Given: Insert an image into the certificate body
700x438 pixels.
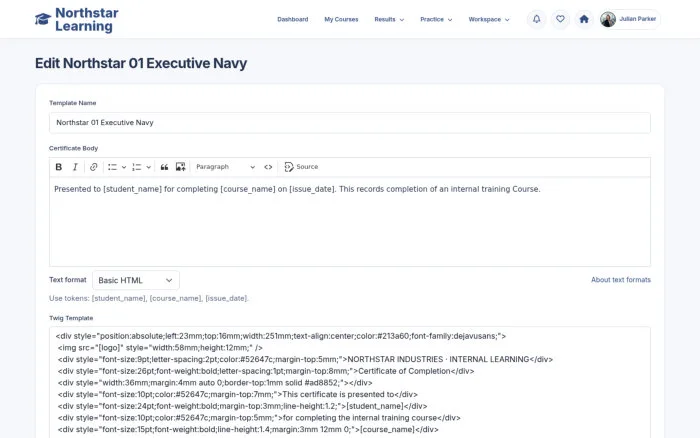Looking at the screenshot, I should (x=180, y=167).
